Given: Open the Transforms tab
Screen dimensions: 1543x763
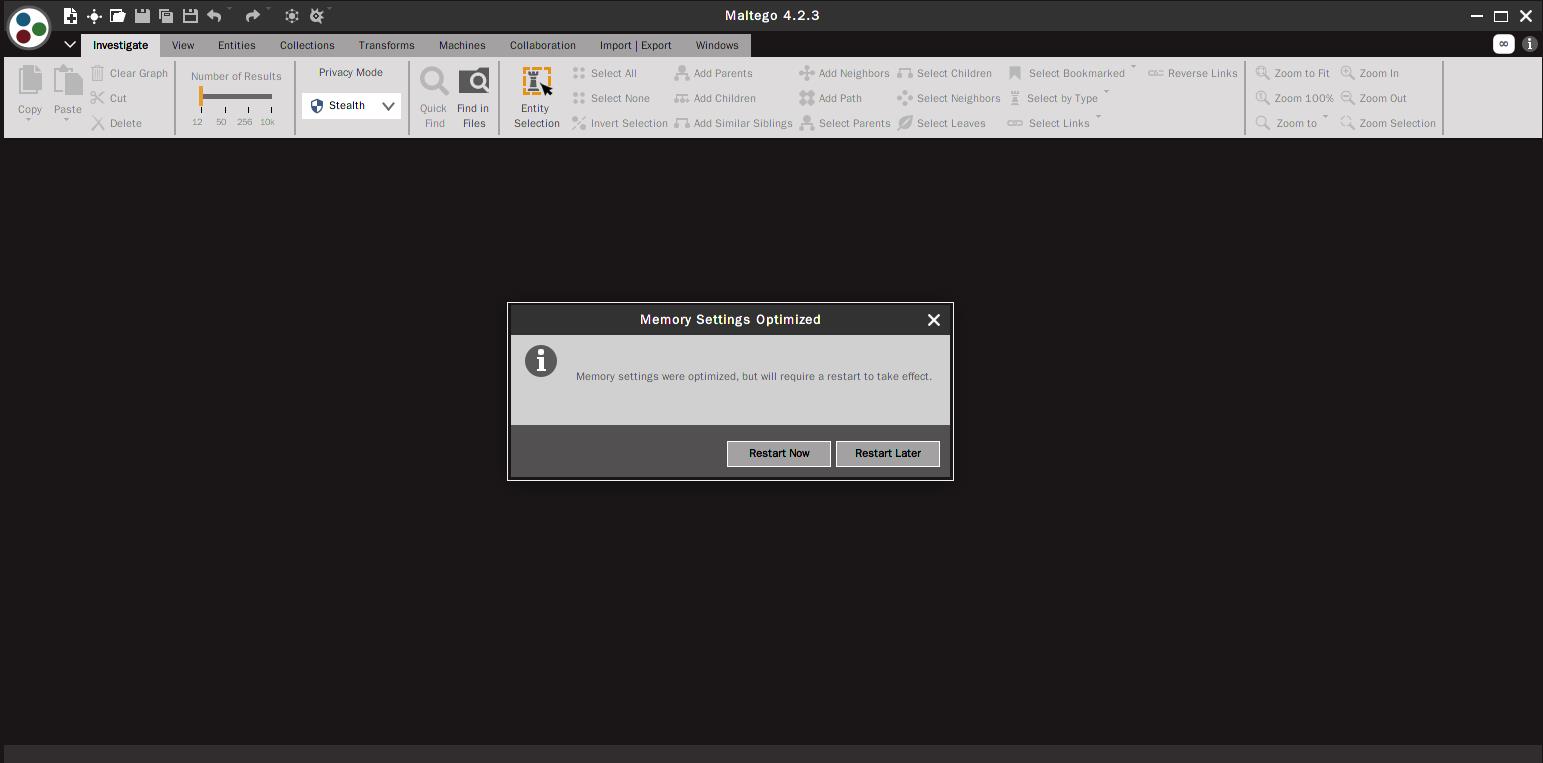Looking at the screenshot, I should pos(386,45).
